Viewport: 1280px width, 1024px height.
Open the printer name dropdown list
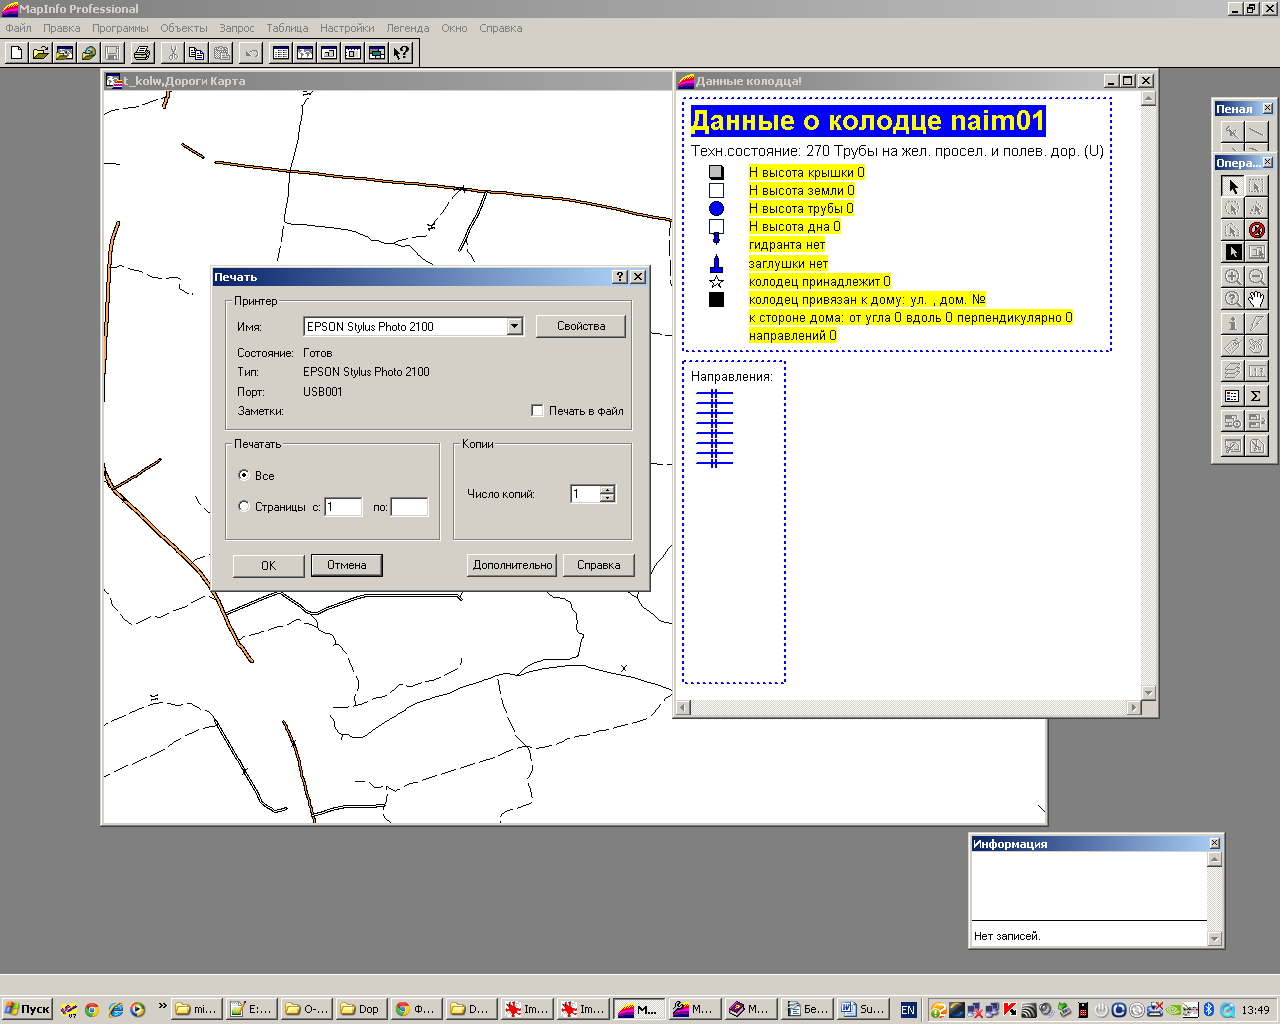click(514, 326)
